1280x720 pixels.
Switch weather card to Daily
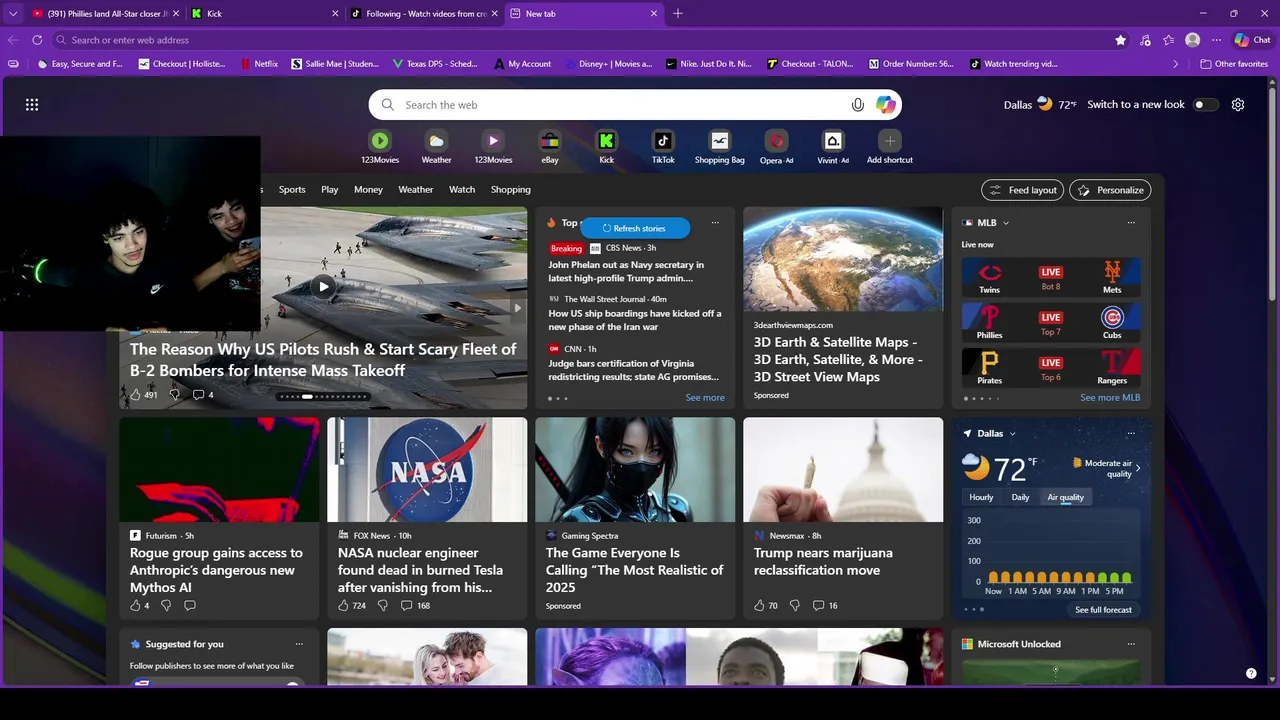tap(1020, 497)
